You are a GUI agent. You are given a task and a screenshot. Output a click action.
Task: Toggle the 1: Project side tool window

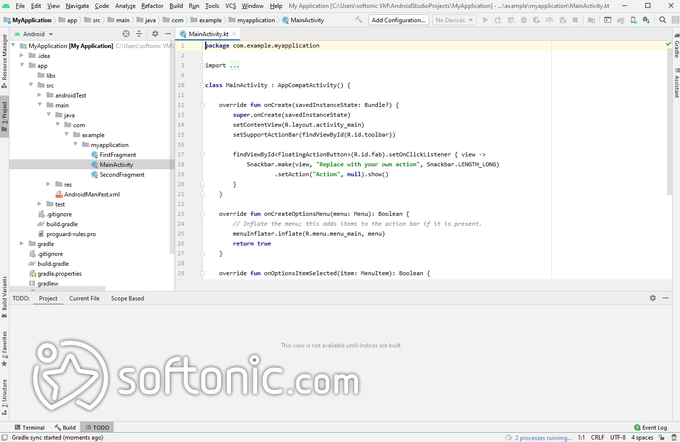click(x=4, y=116)
